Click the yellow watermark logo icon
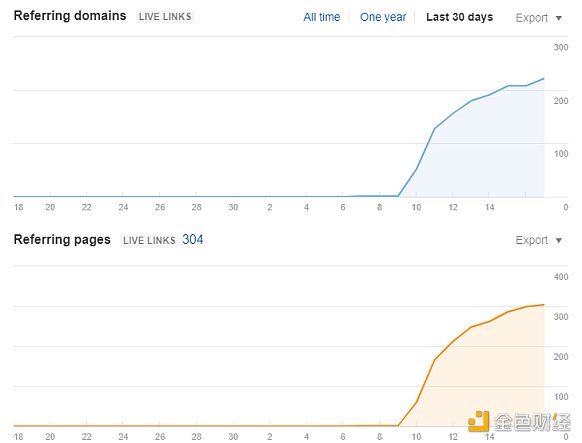 478,421
